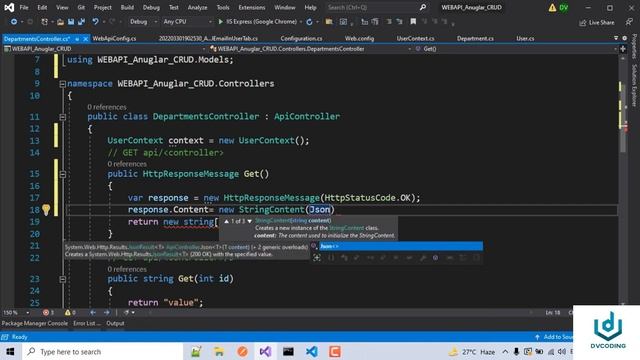Open the Git menu

81,7
